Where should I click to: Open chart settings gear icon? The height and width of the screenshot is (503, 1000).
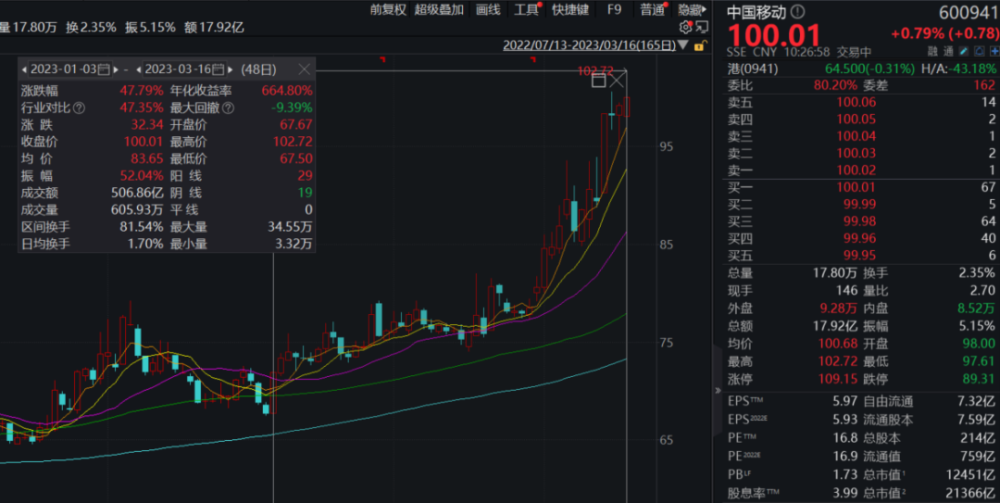[x=686, y=27]
